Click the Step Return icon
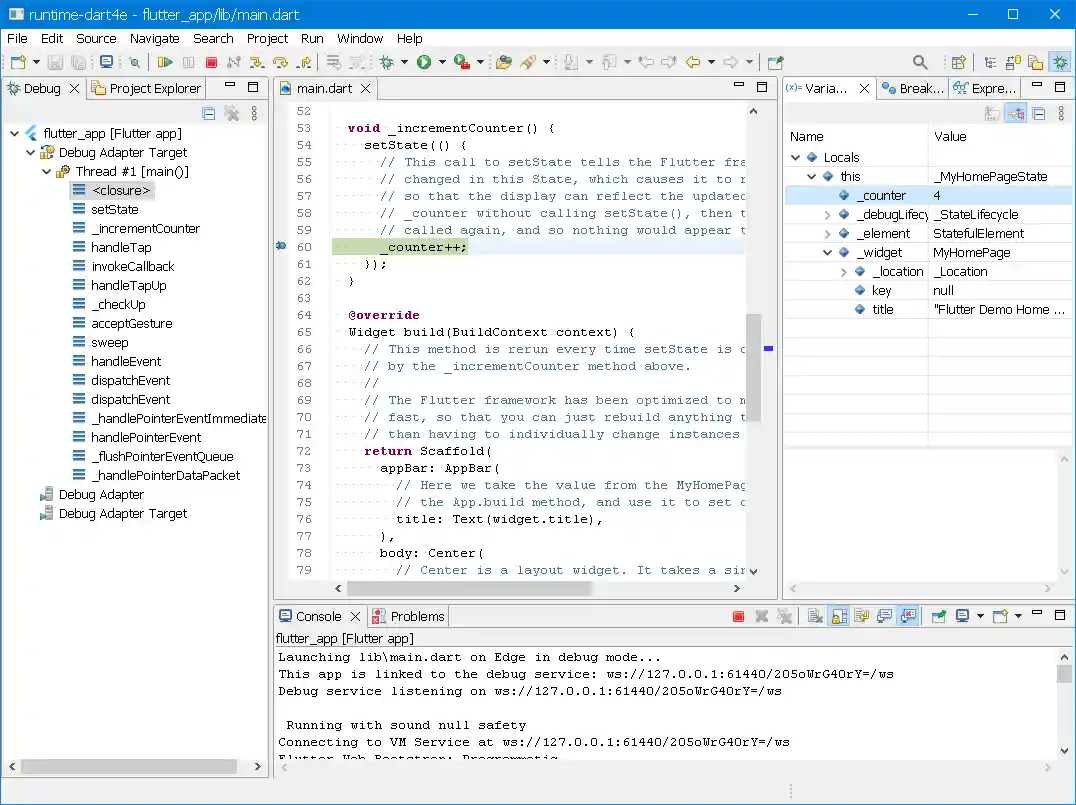Viewport: 1076px width, 805px height. click(x=303, y=62)
